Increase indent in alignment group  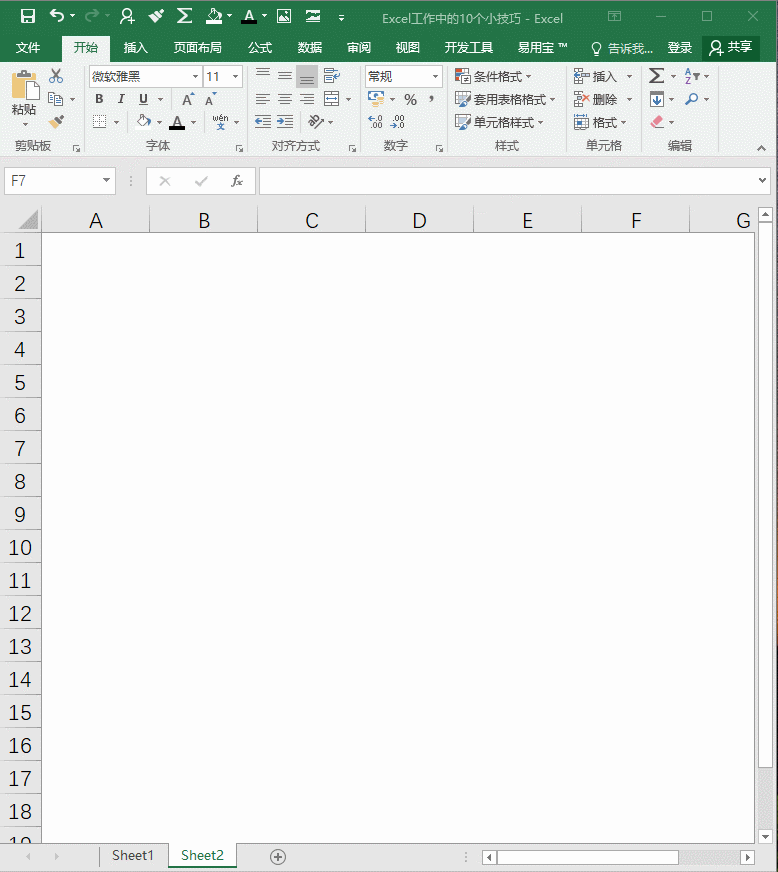tap(285, 121)
